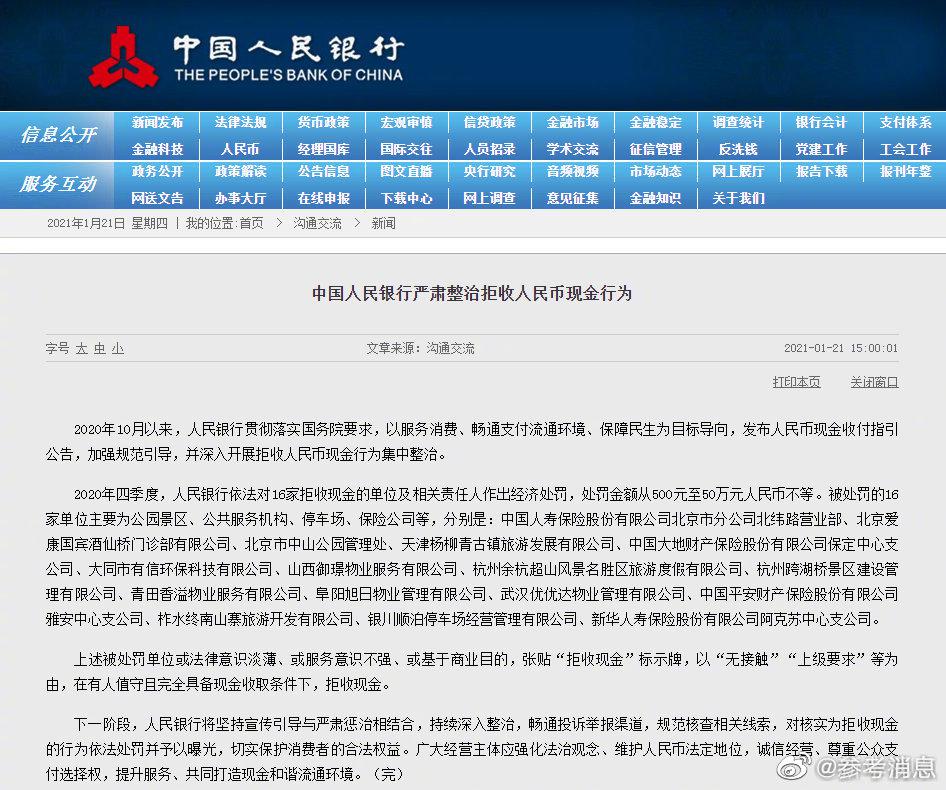Open 图文直播 under service interaction
Viewport: 946px width, 790px height.
pos(407,171)
